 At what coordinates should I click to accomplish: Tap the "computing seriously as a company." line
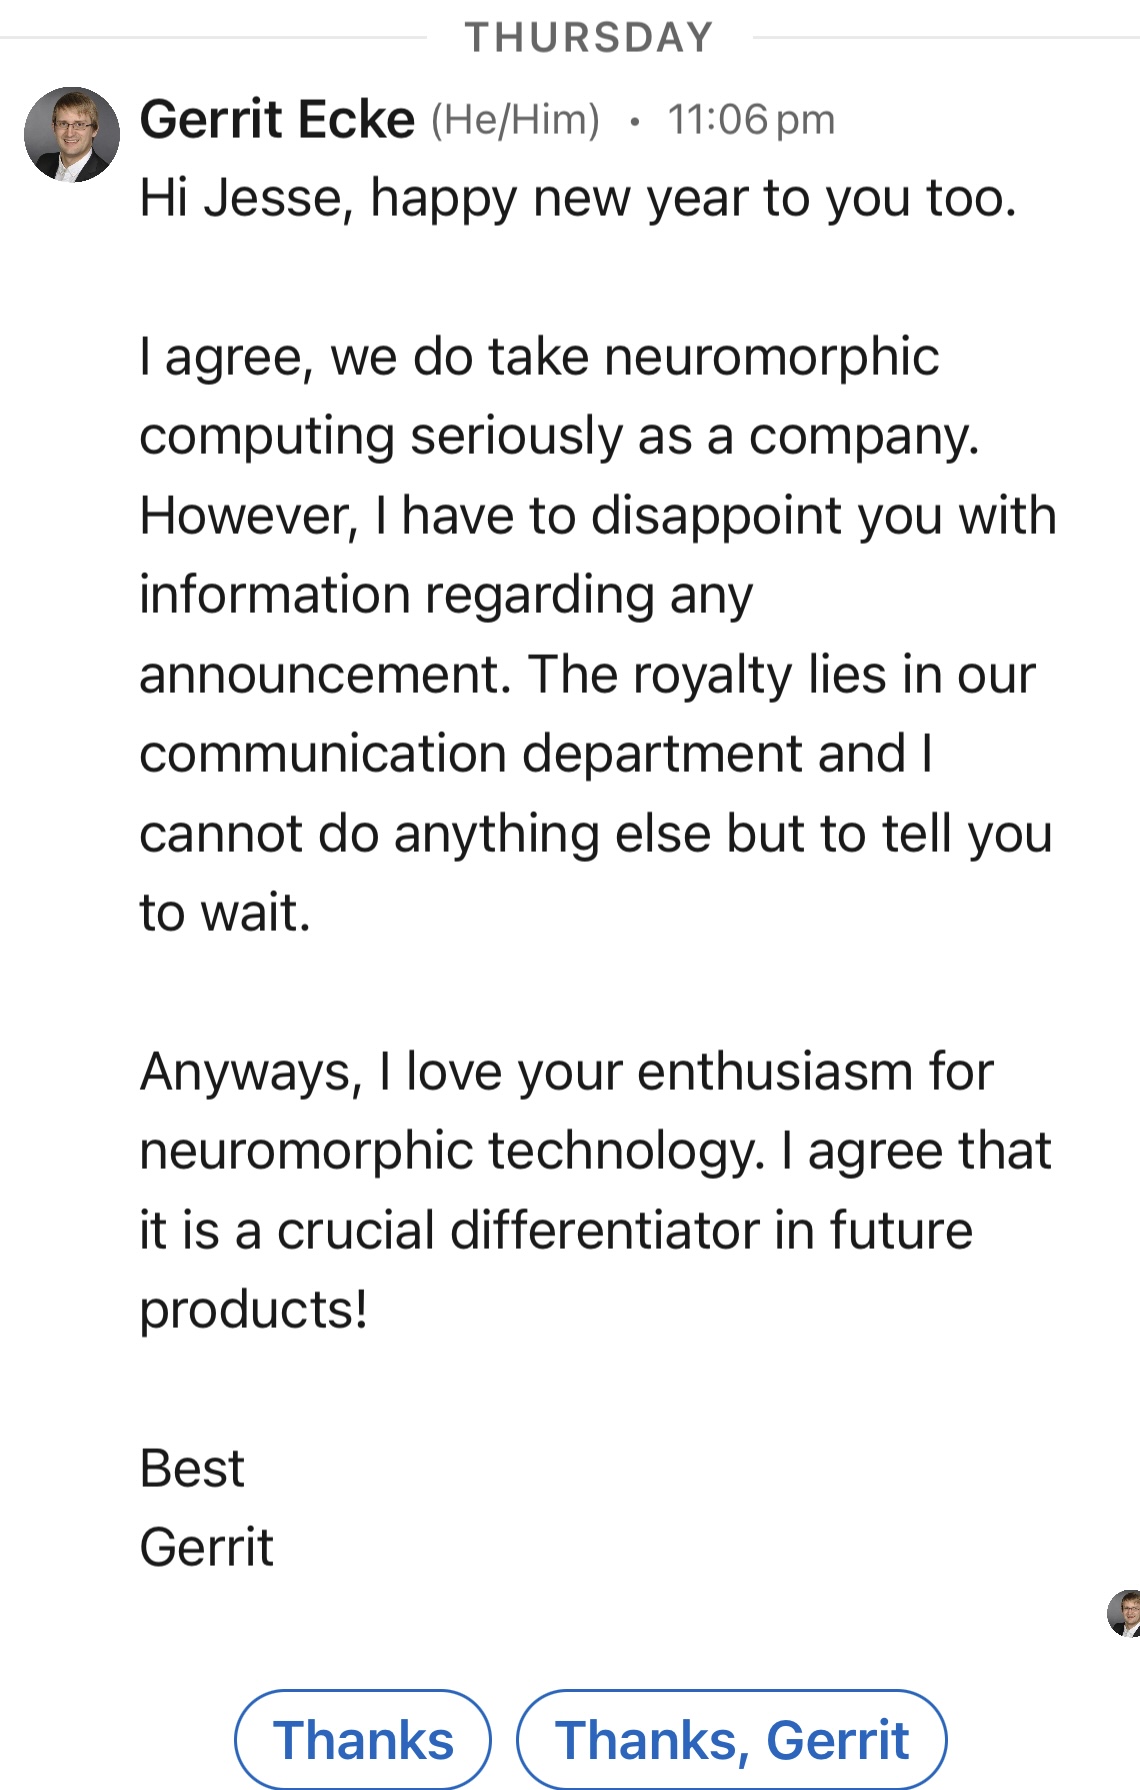(559, 436)
